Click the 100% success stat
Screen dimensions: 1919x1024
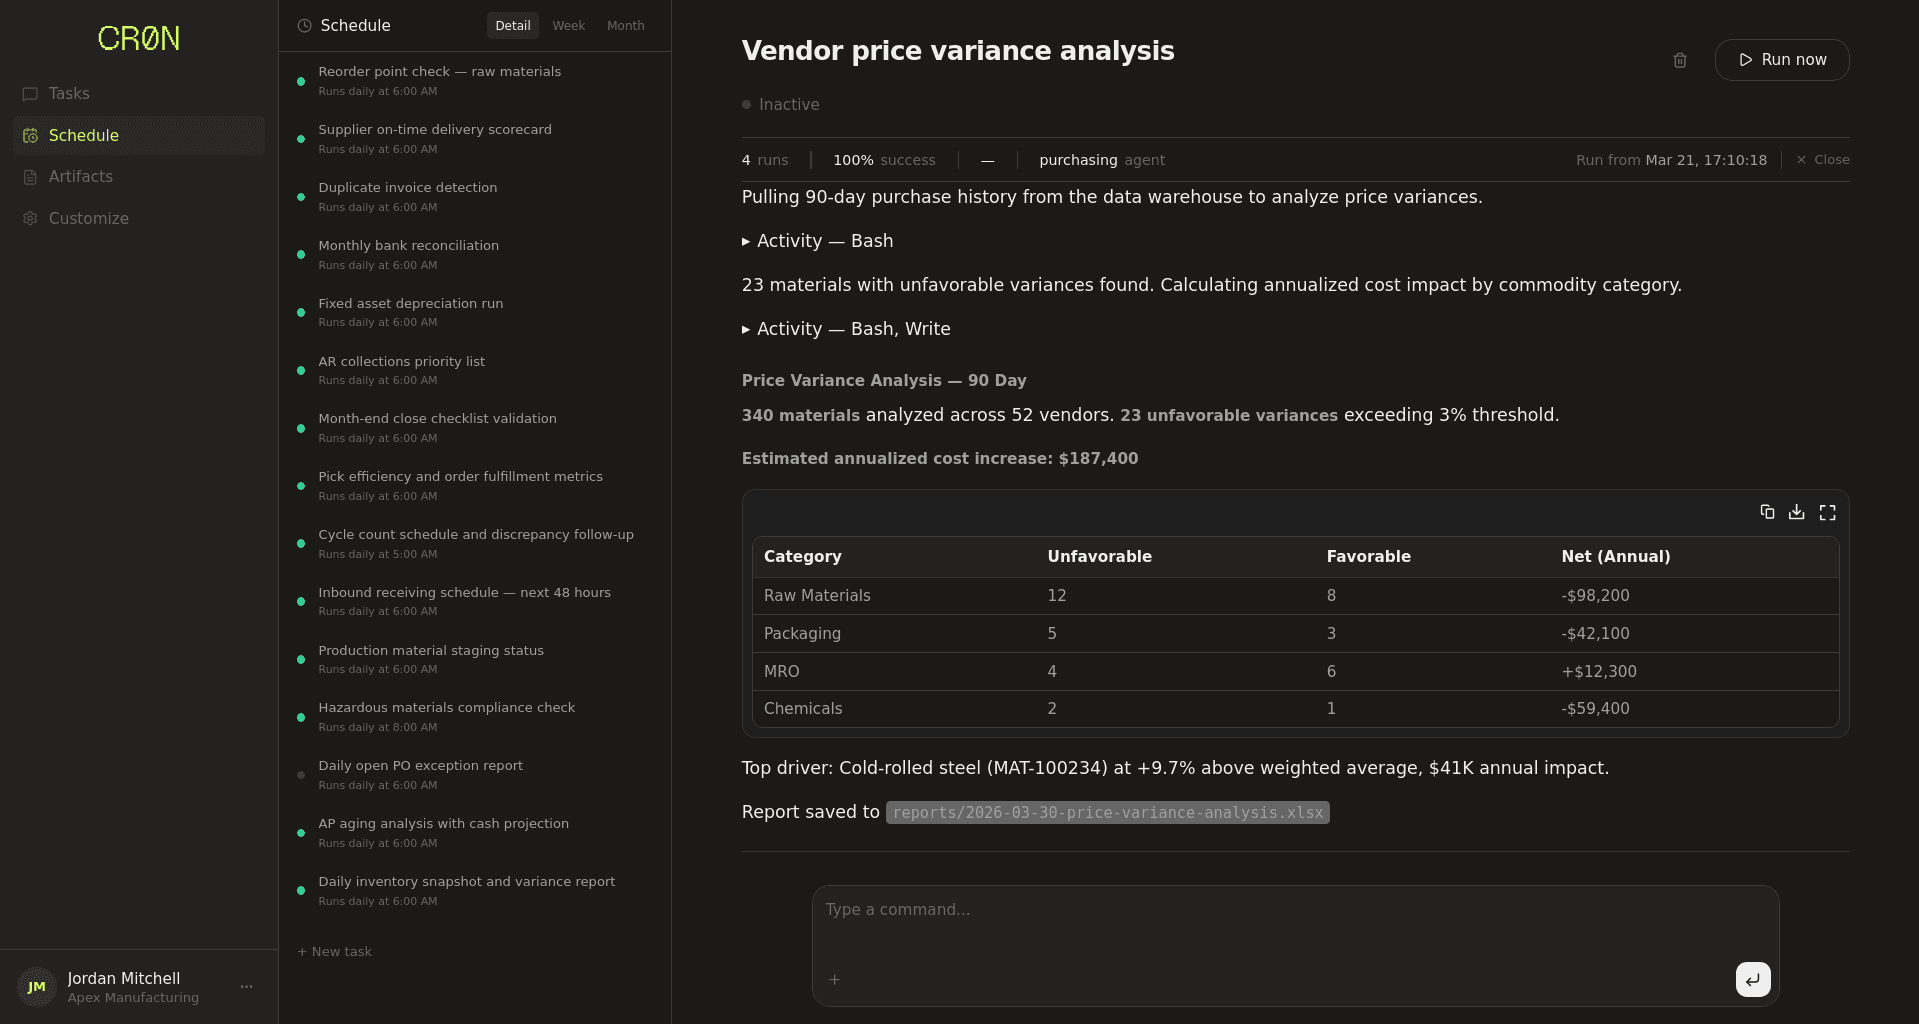click(884, 160)
